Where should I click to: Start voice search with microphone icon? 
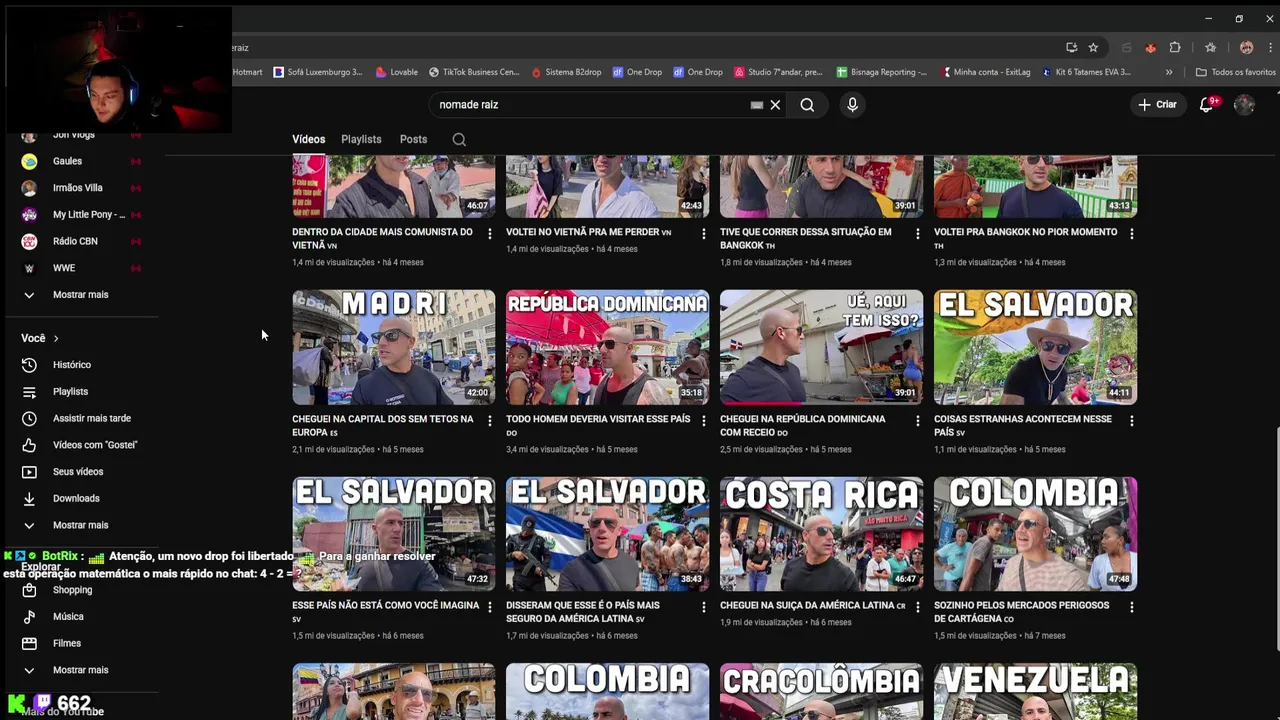pos(852,104)
